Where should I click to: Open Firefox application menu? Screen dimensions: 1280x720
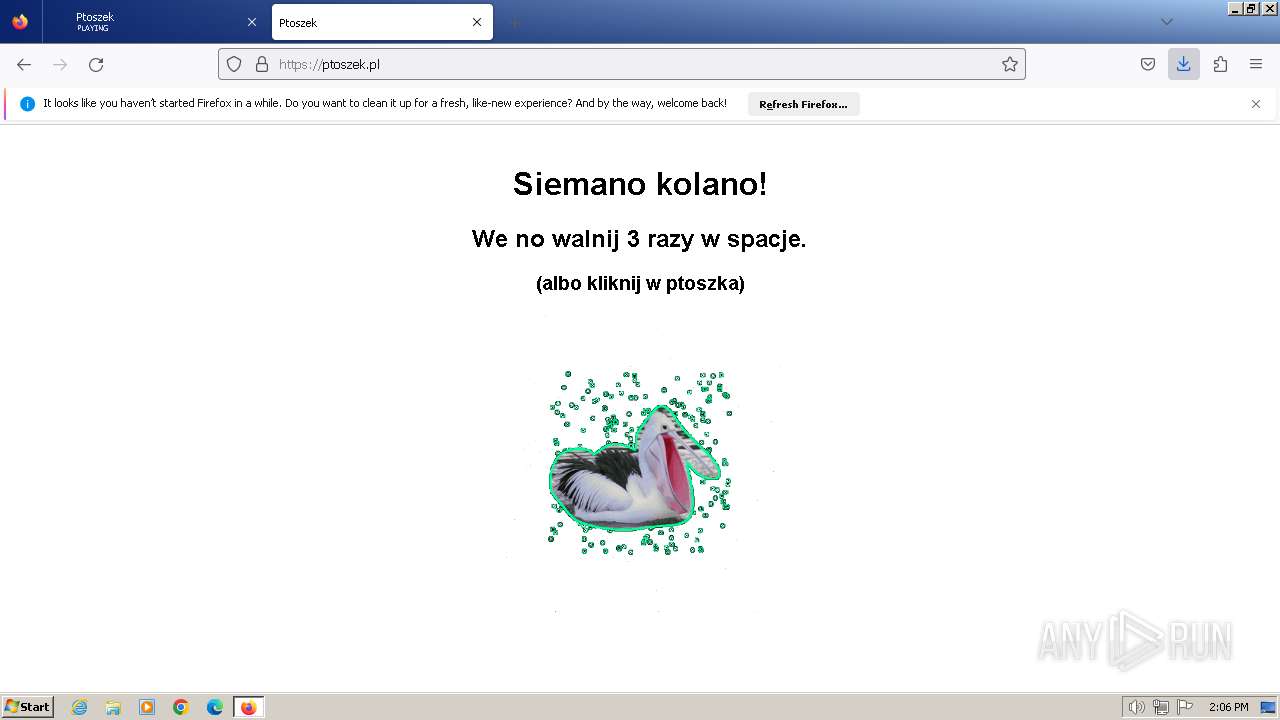click(x=1256, y=64)
